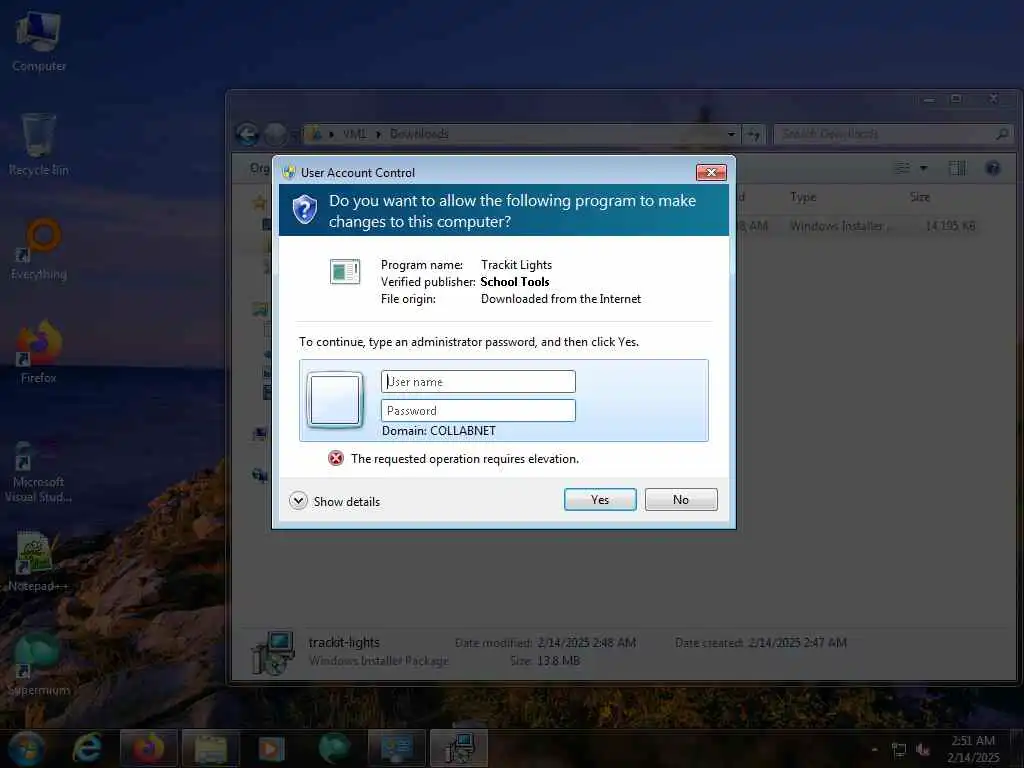Click the Explorer search Downloads box
Viewport: 1024px width, 768px height.
coord(893,134)
